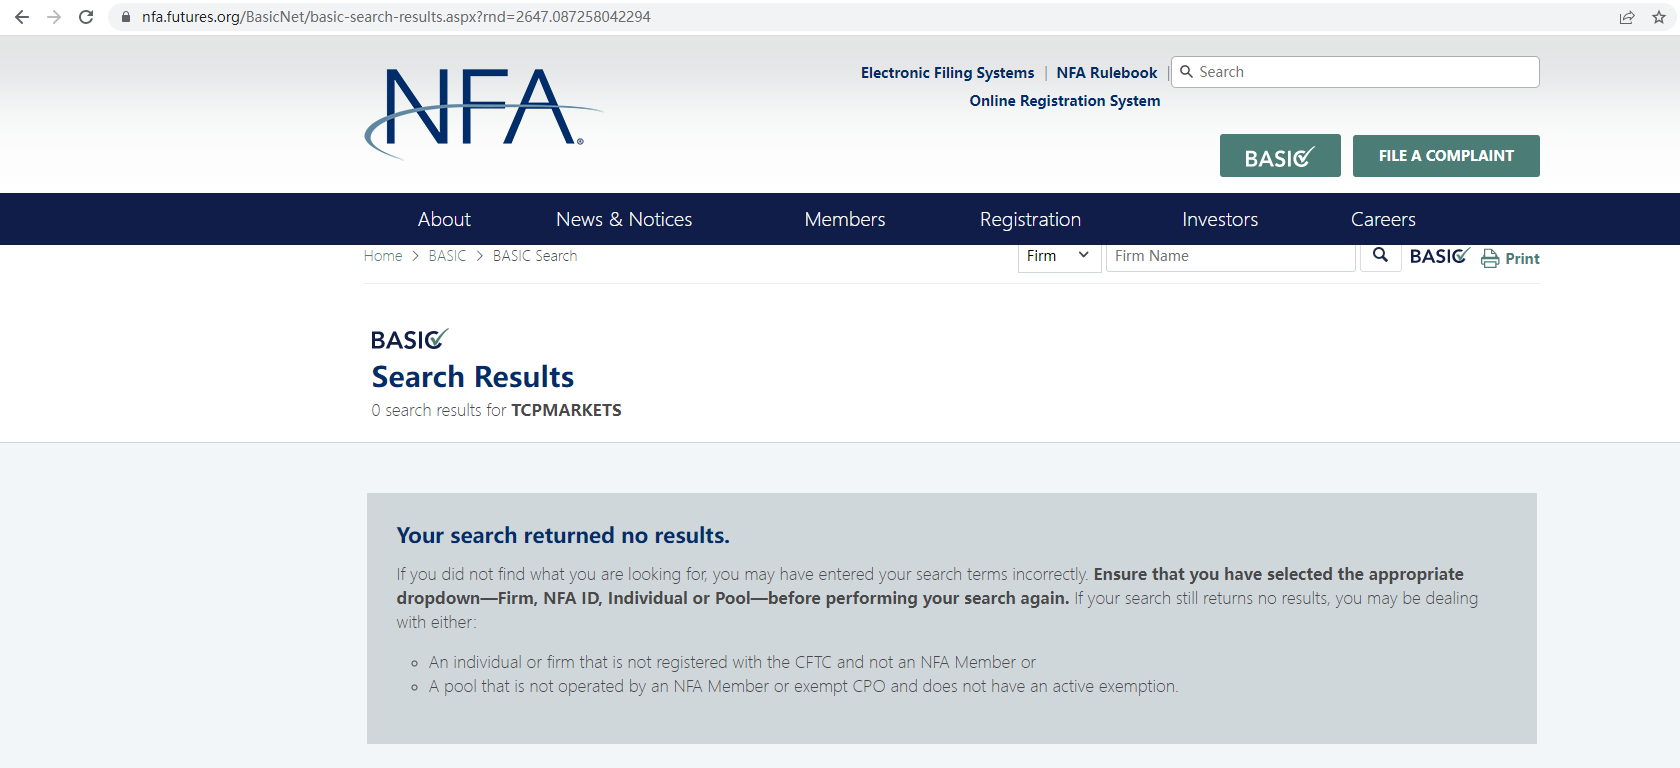The width and height of the screenshot is (1680, 768).
Task: Open the Electronic Filing Systems link
Action: [947, 73]
